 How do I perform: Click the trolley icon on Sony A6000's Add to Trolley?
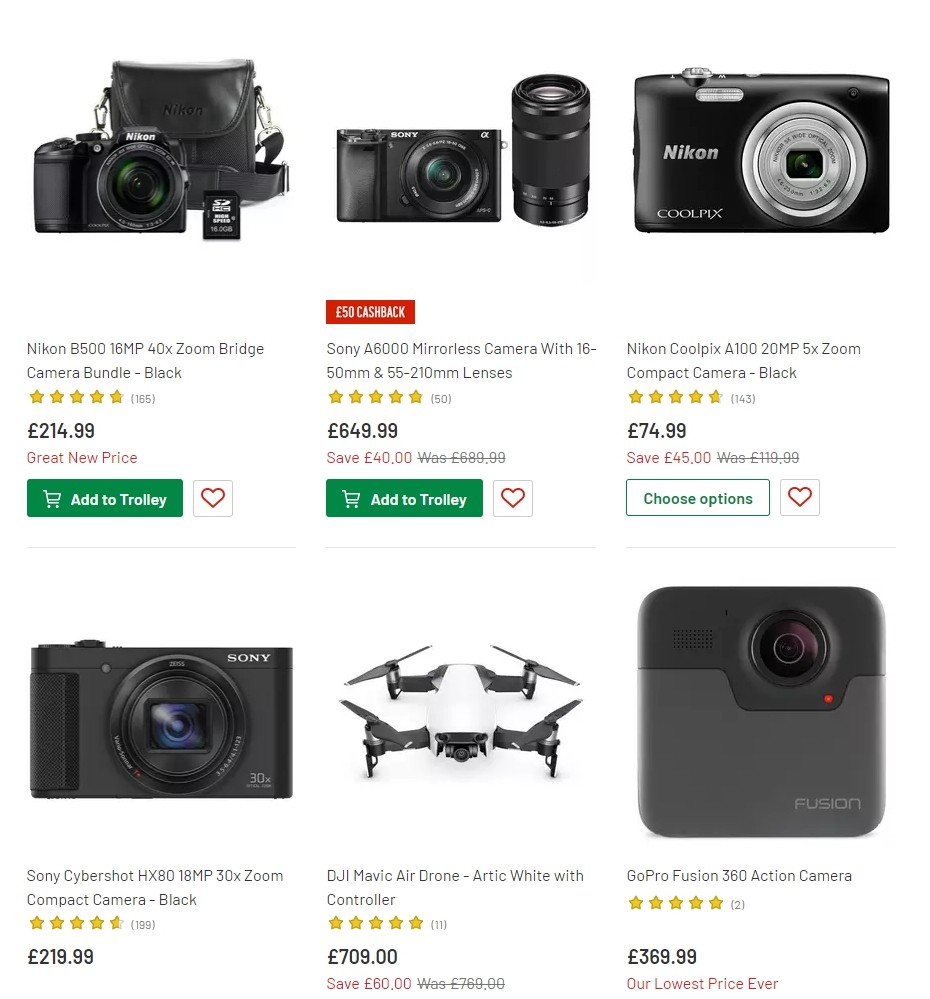(x=353, y=499)
